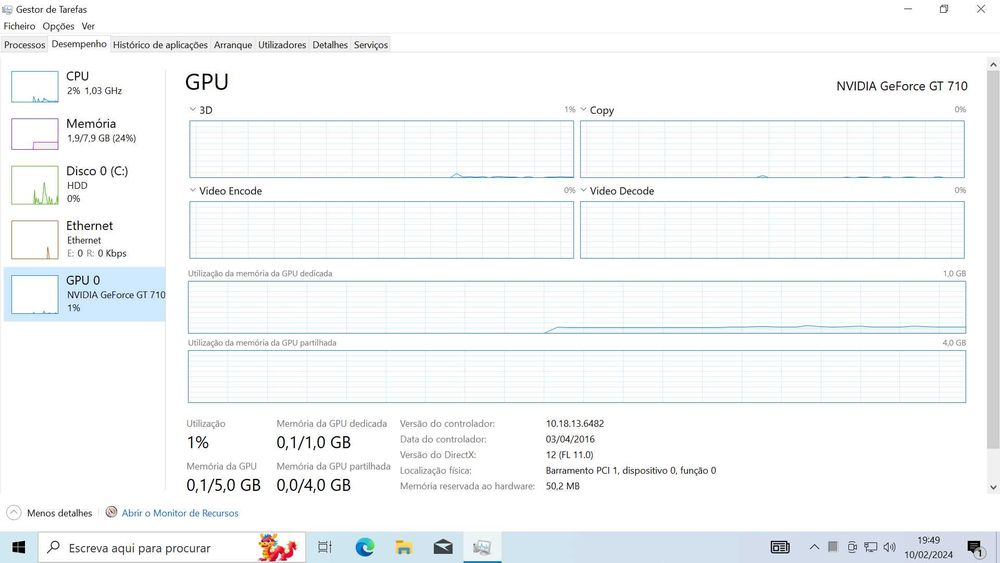Click the CPU mini graph thumbnail
The width and height of the screenshot is (1000, 563).
point(34,87)
